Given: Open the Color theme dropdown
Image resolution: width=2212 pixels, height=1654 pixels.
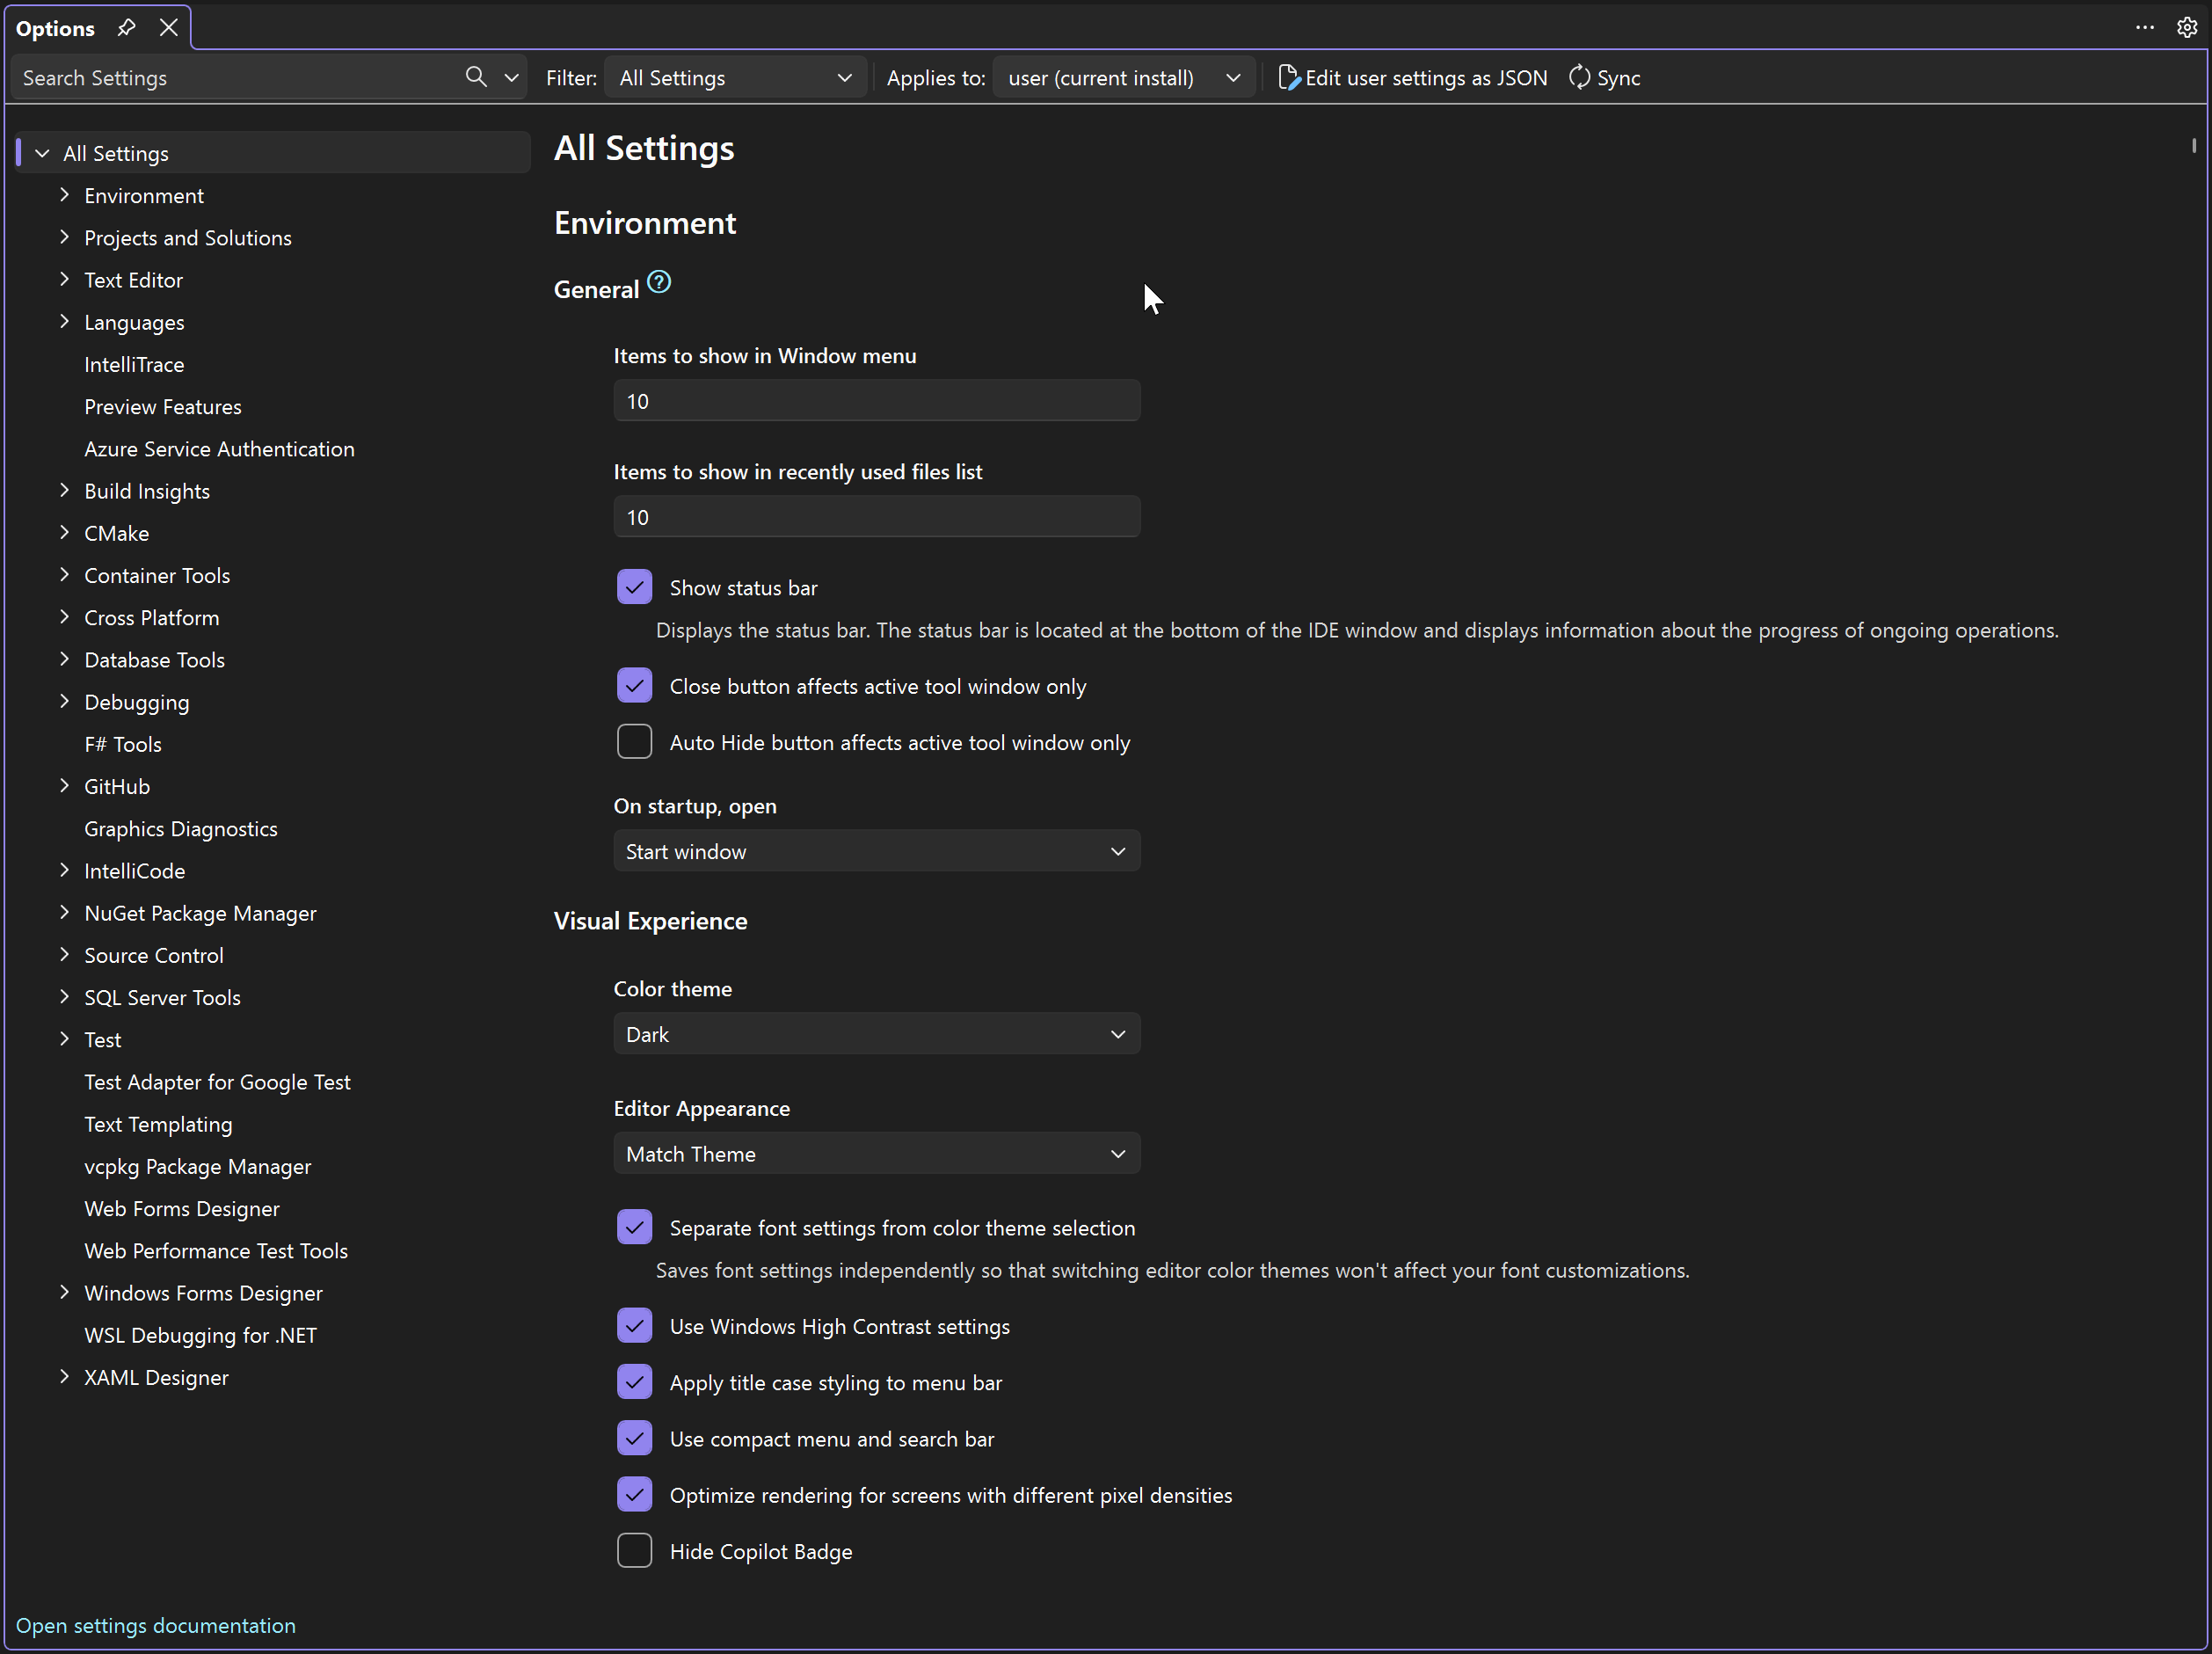Looking at the screenshot, I should 875,1034.
